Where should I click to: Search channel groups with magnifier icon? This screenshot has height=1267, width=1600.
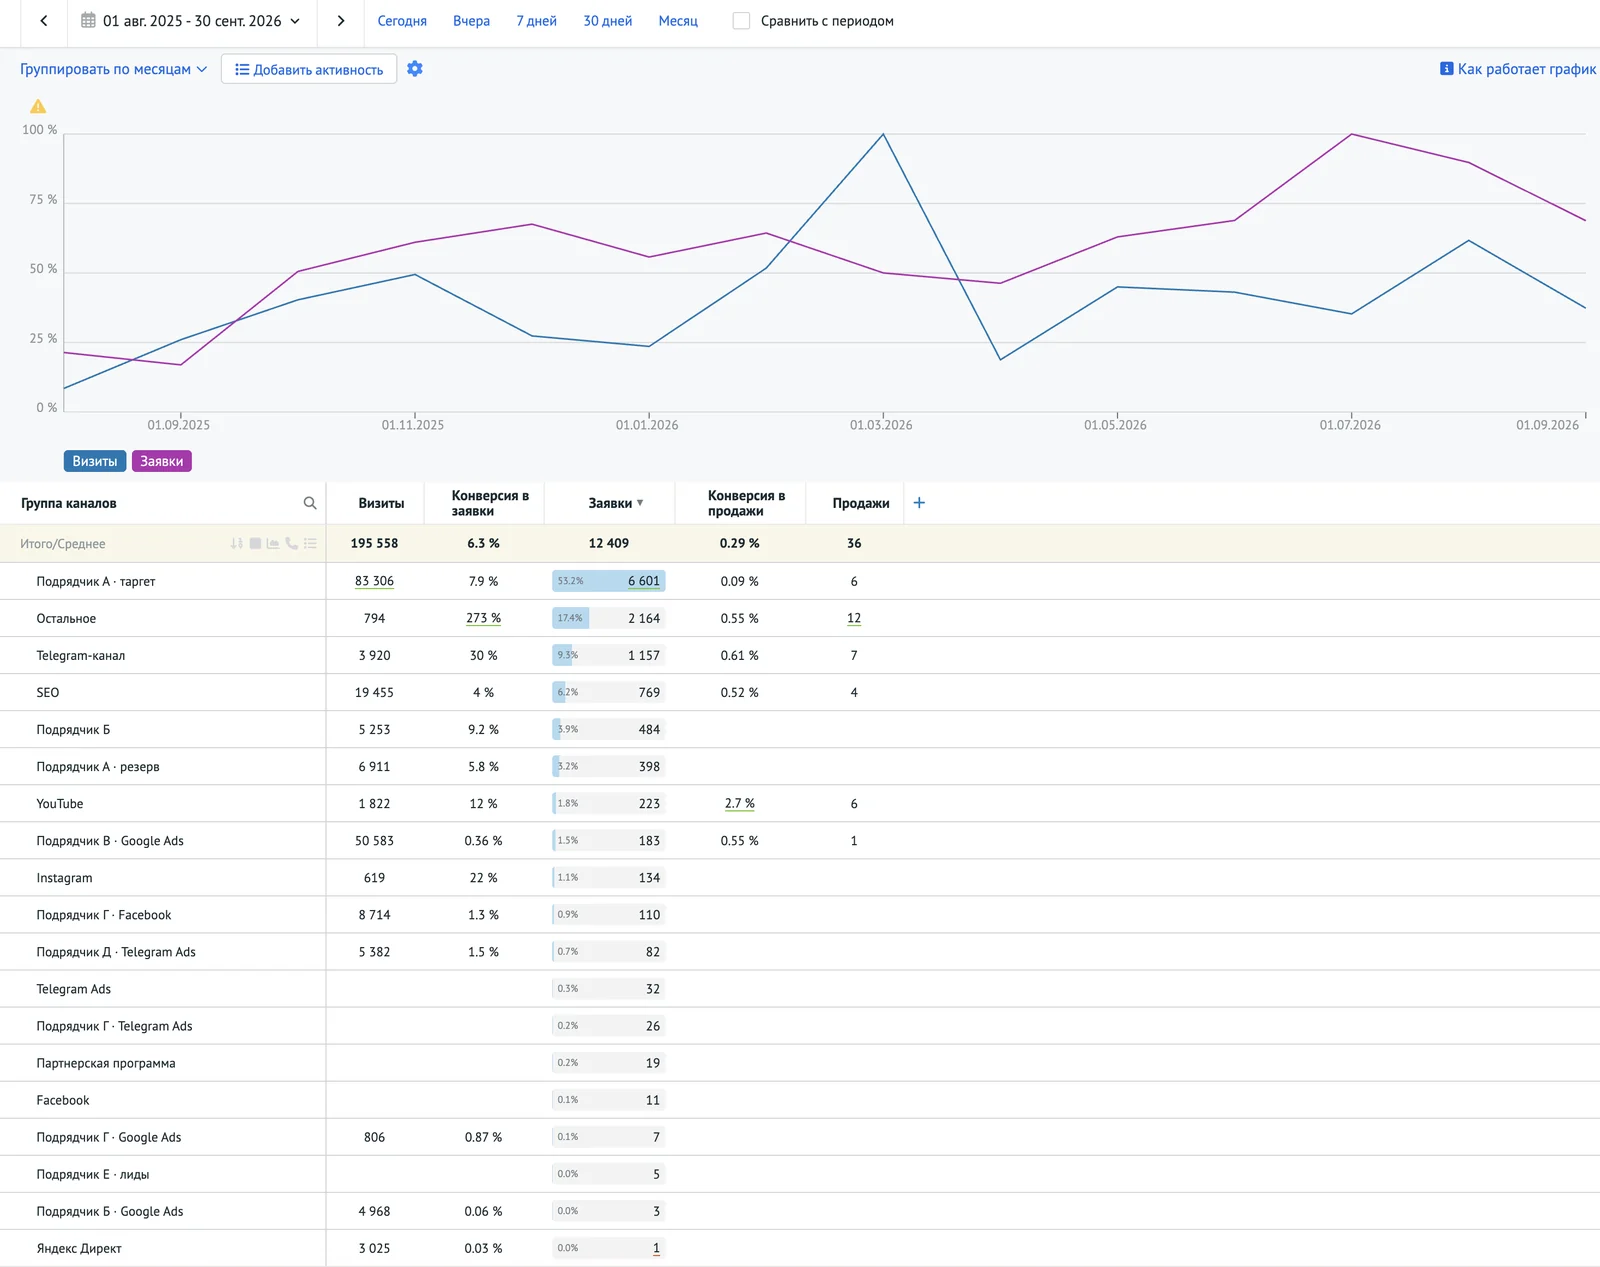click(x=310, y=503)
